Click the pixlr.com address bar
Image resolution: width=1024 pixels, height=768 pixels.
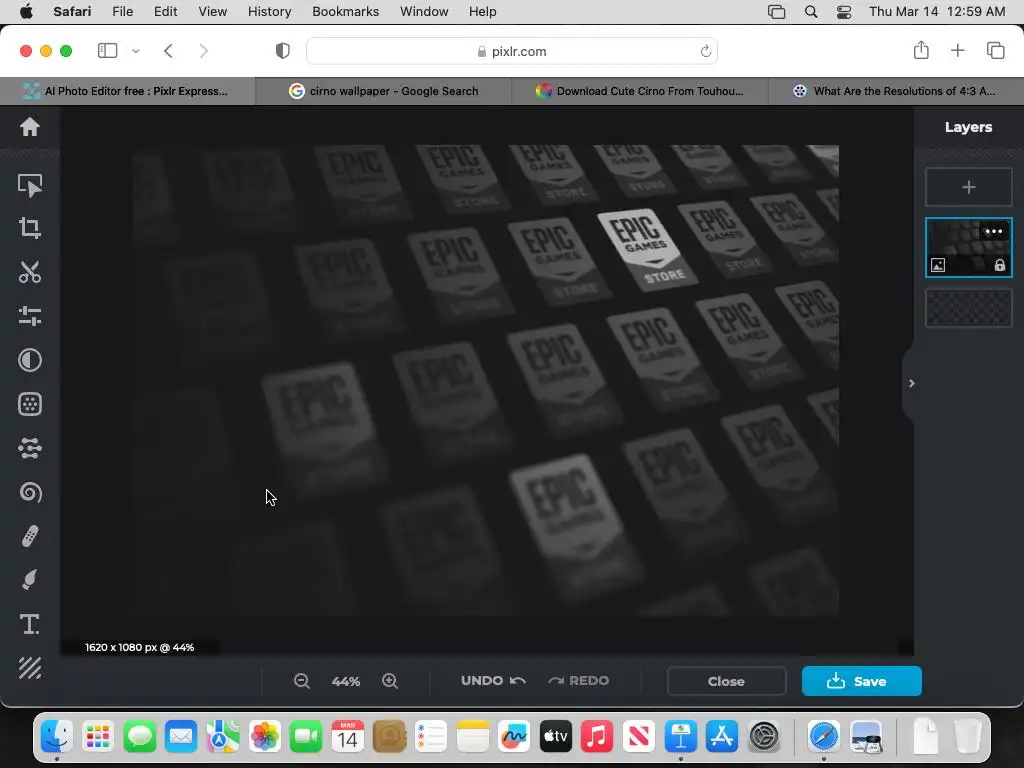[512, 51]
